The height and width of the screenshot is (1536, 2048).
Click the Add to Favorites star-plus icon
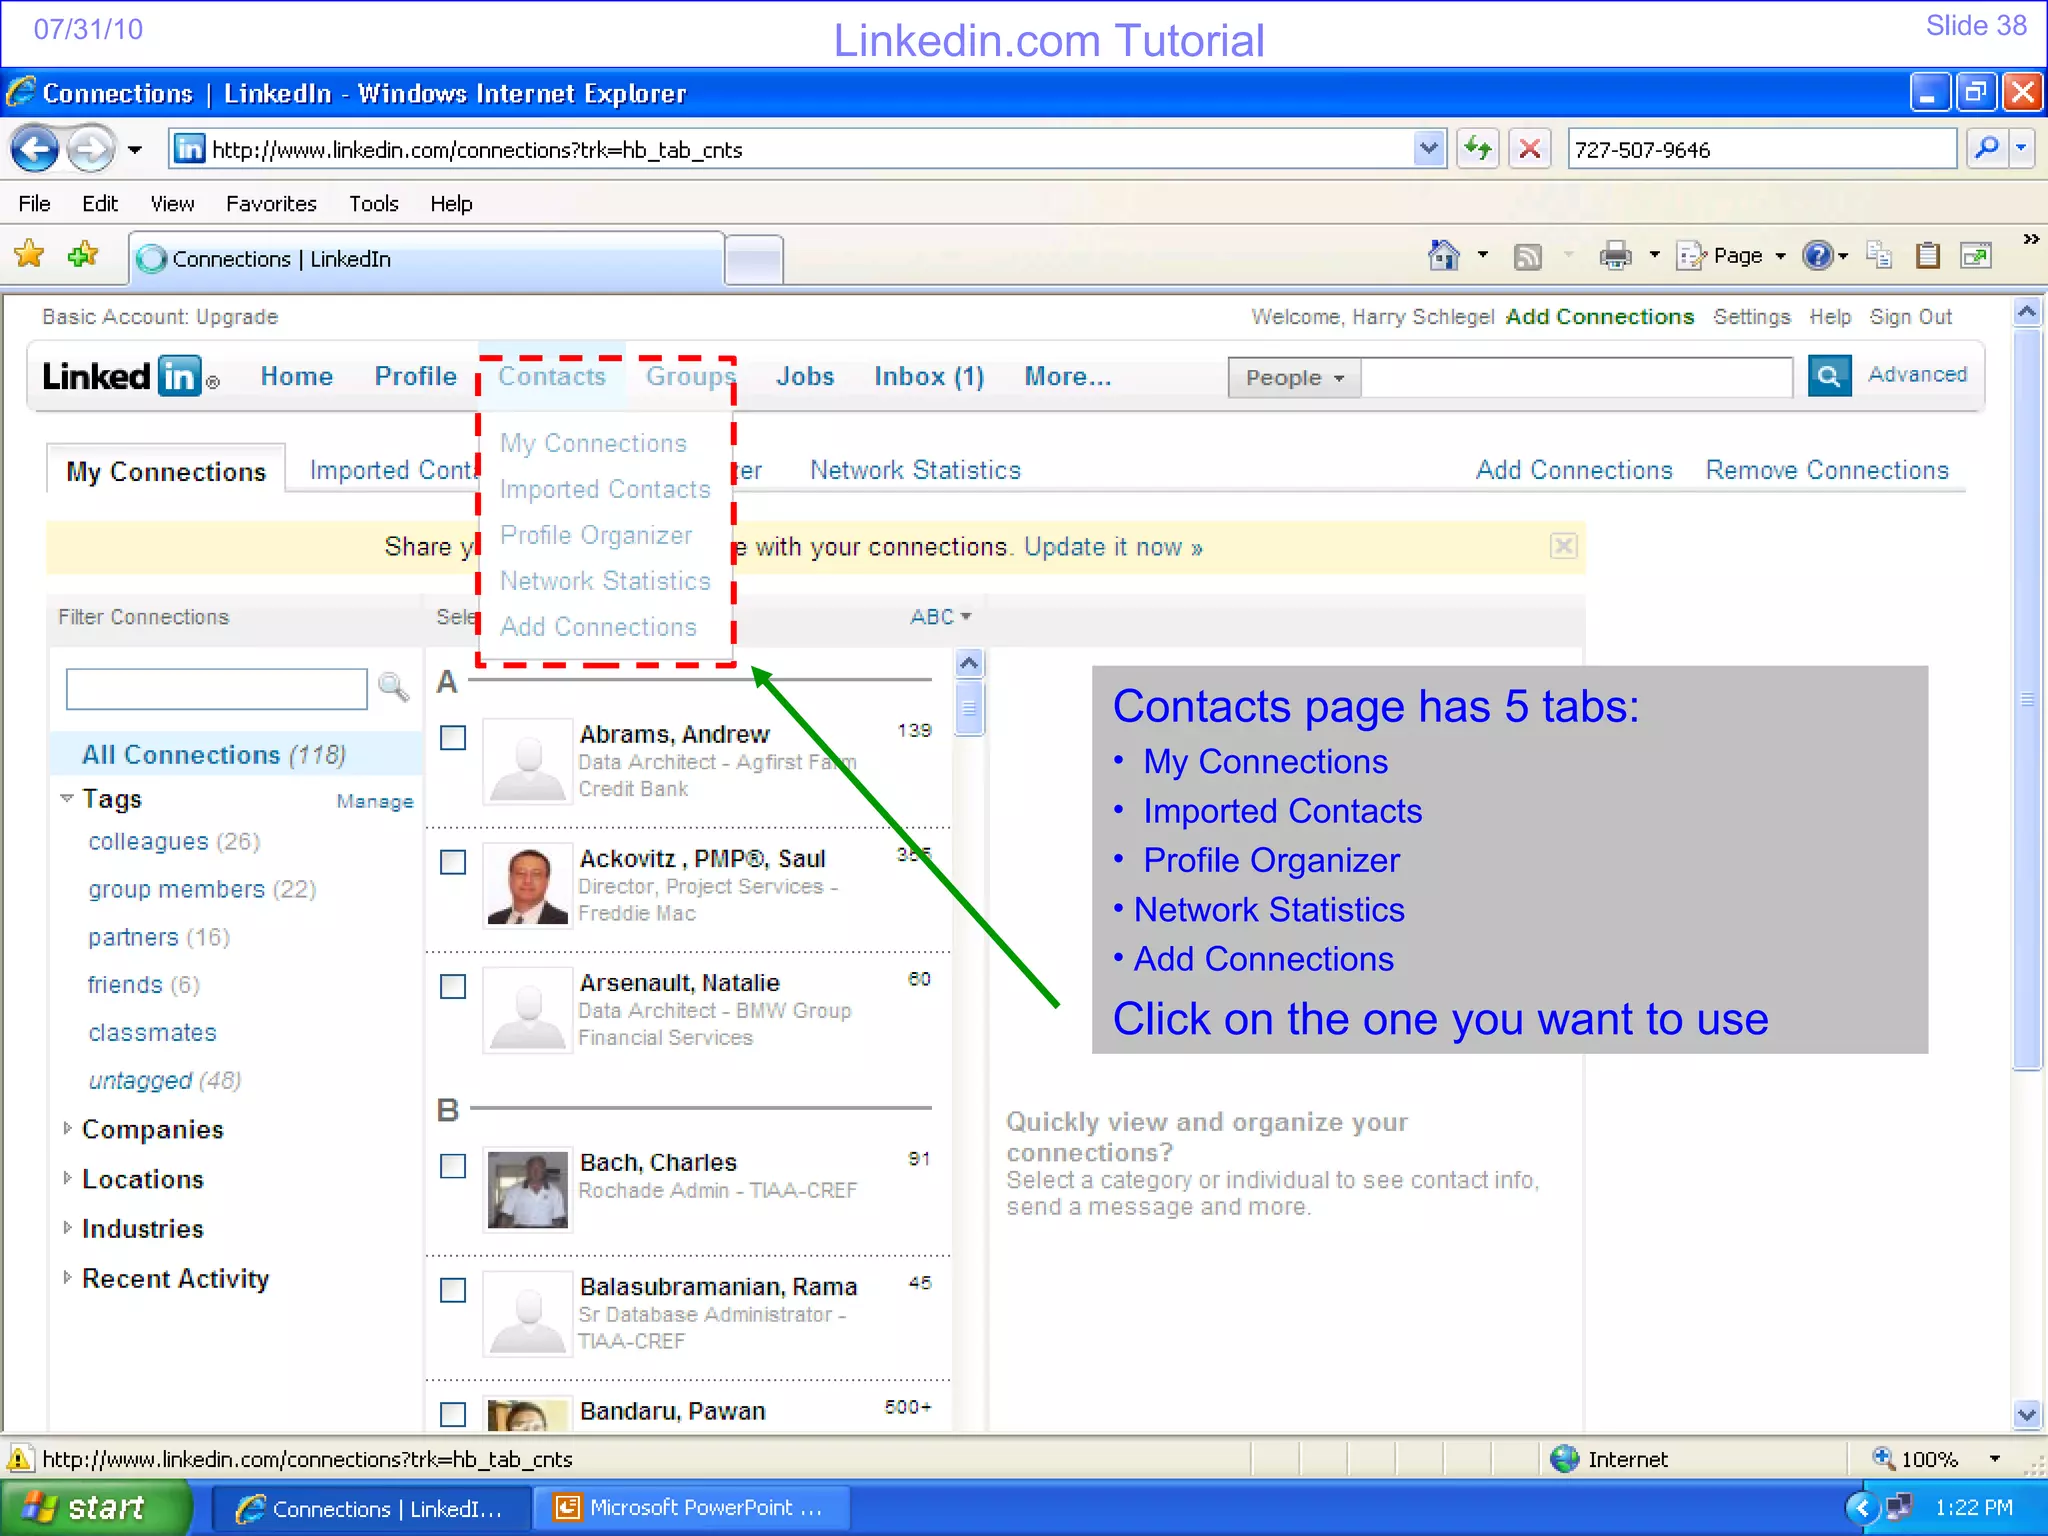83,255
